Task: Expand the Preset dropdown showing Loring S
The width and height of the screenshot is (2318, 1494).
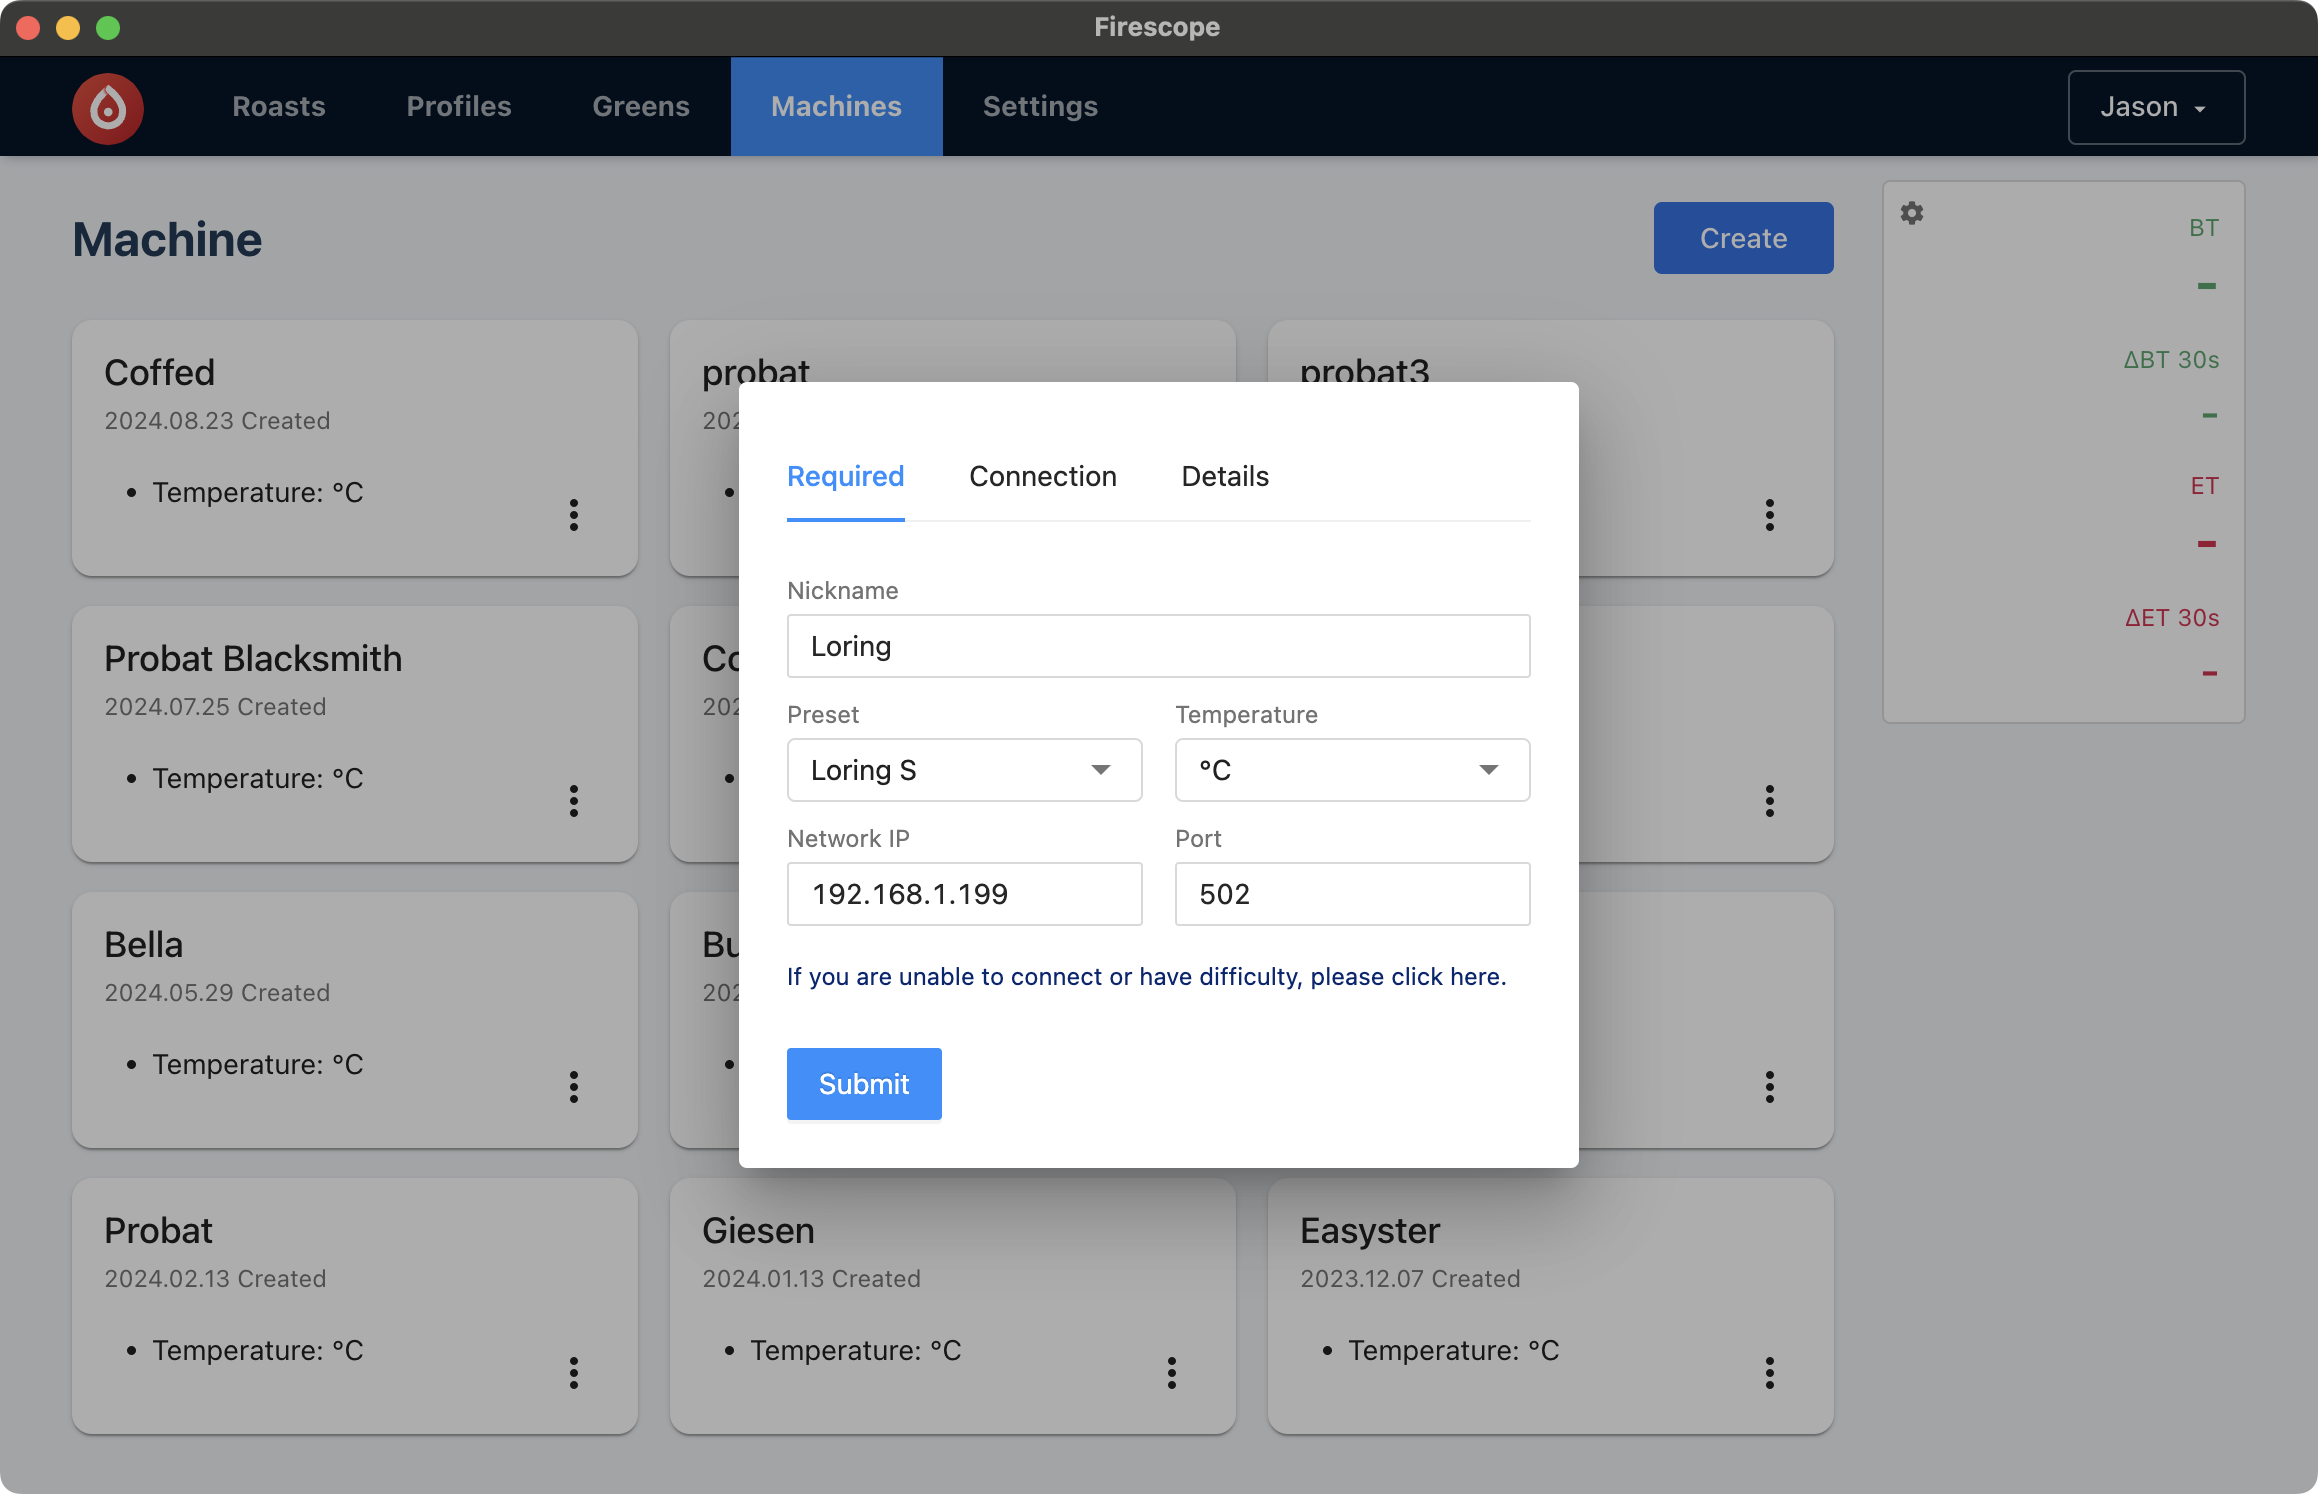Action: (x=964, y=770)
